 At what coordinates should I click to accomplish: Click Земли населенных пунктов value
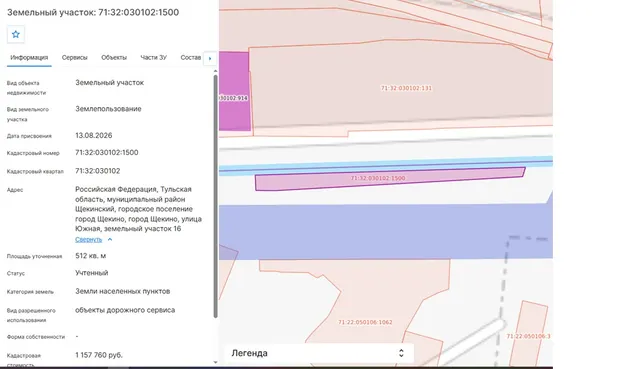122,291
